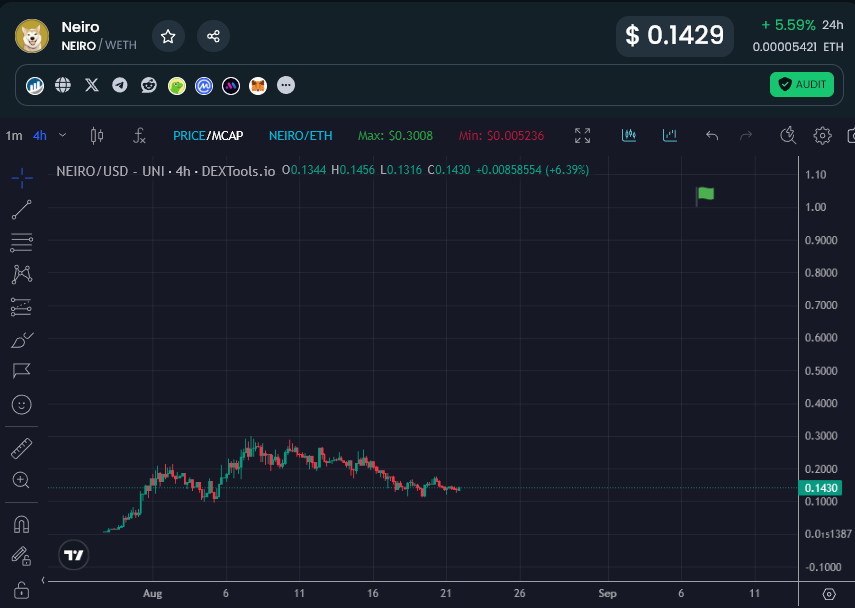Select the 4h timeframe
855x608 pixels.
pyautogui.click(x=40, y=136)
